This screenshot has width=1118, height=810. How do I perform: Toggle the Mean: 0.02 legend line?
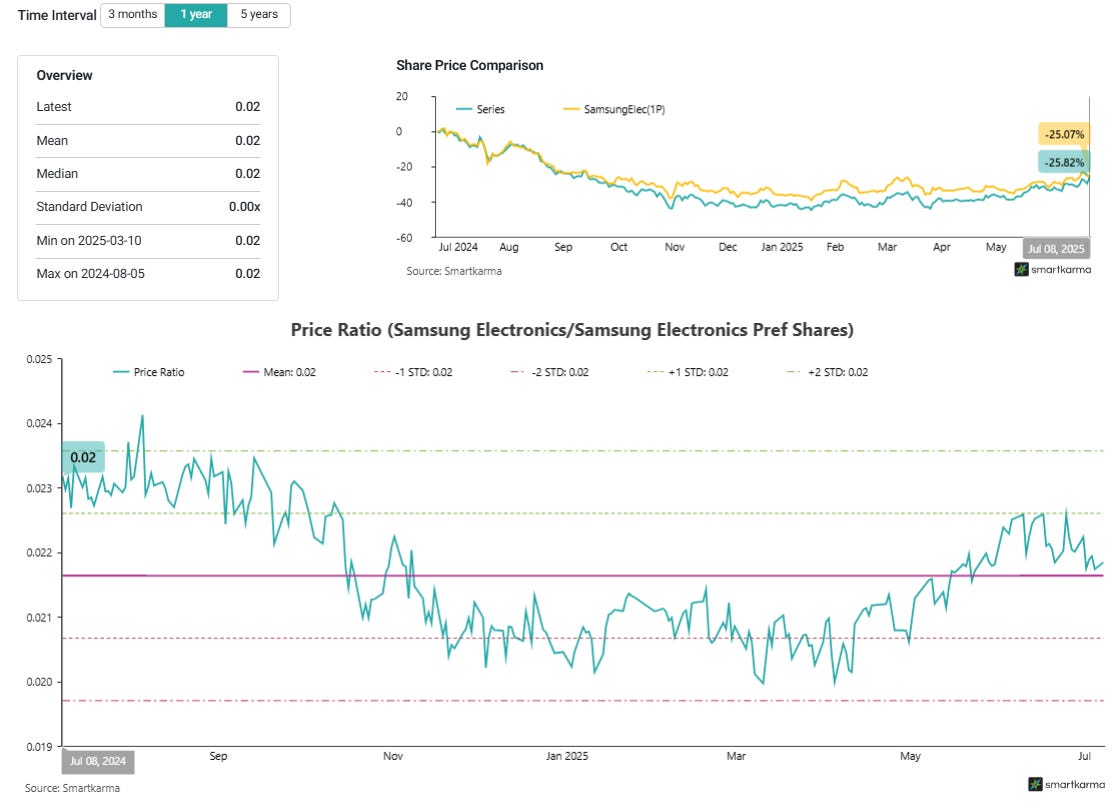280,372
